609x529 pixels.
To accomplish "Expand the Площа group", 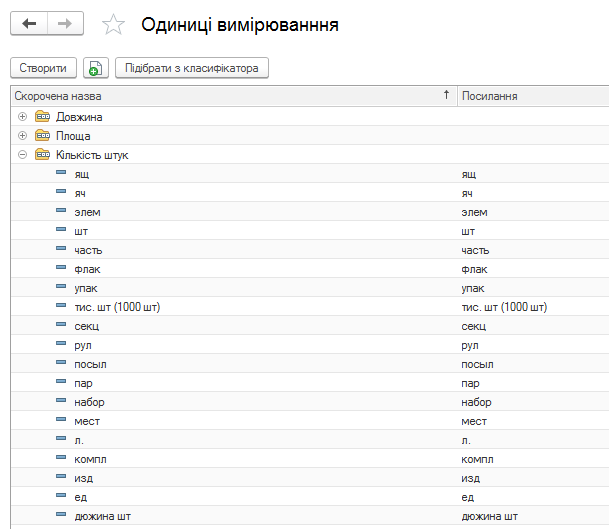I will coord(22,136).
